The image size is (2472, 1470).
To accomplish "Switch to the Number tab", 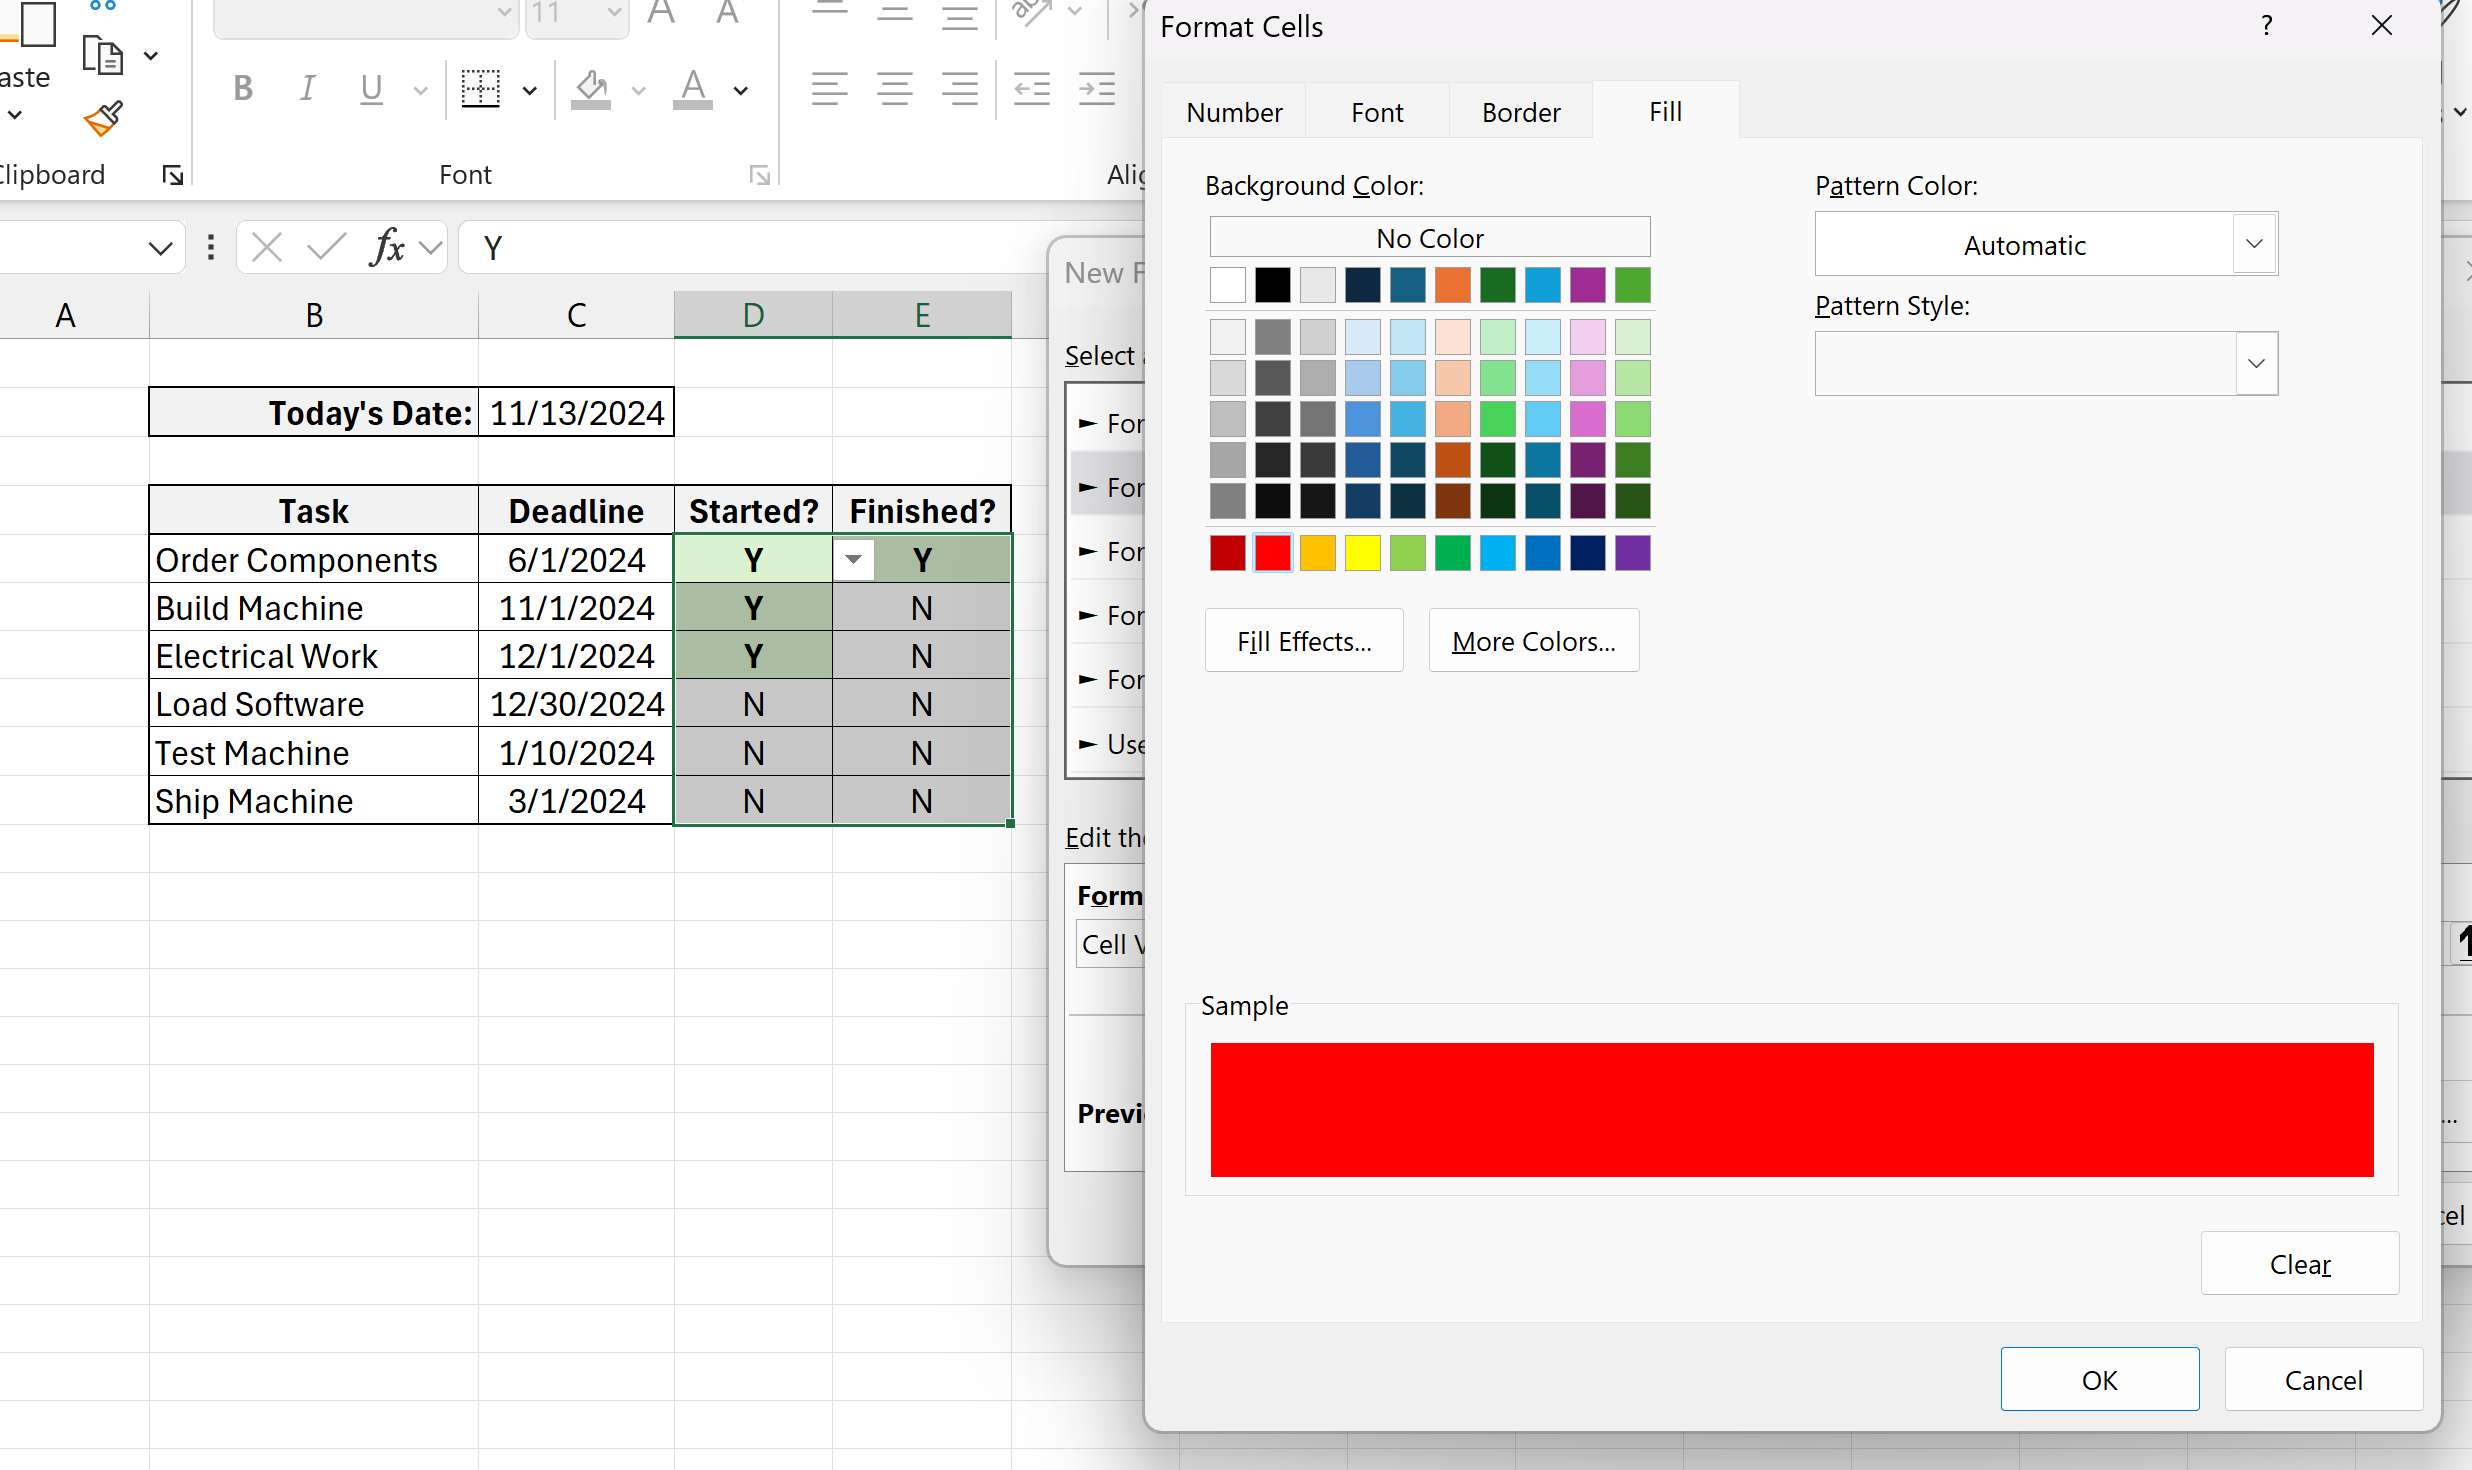I will pos(1233,111).
